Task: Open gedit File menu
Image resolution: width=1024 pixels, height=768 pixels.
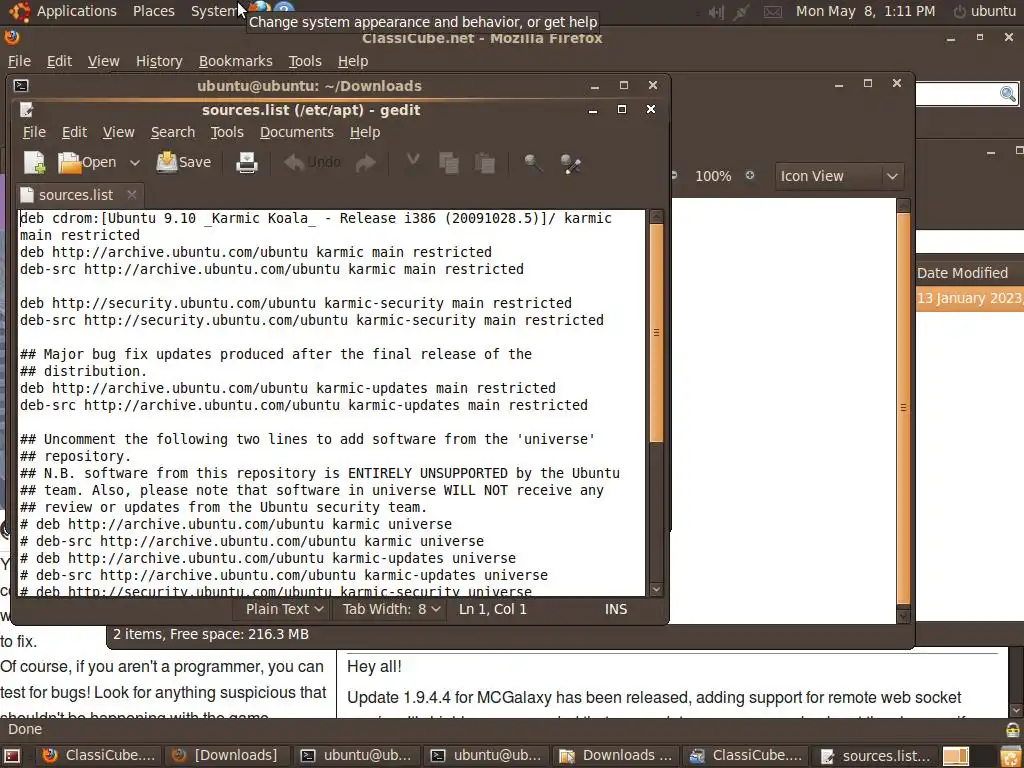Action: pyautogui.click(x=34, y=132)
